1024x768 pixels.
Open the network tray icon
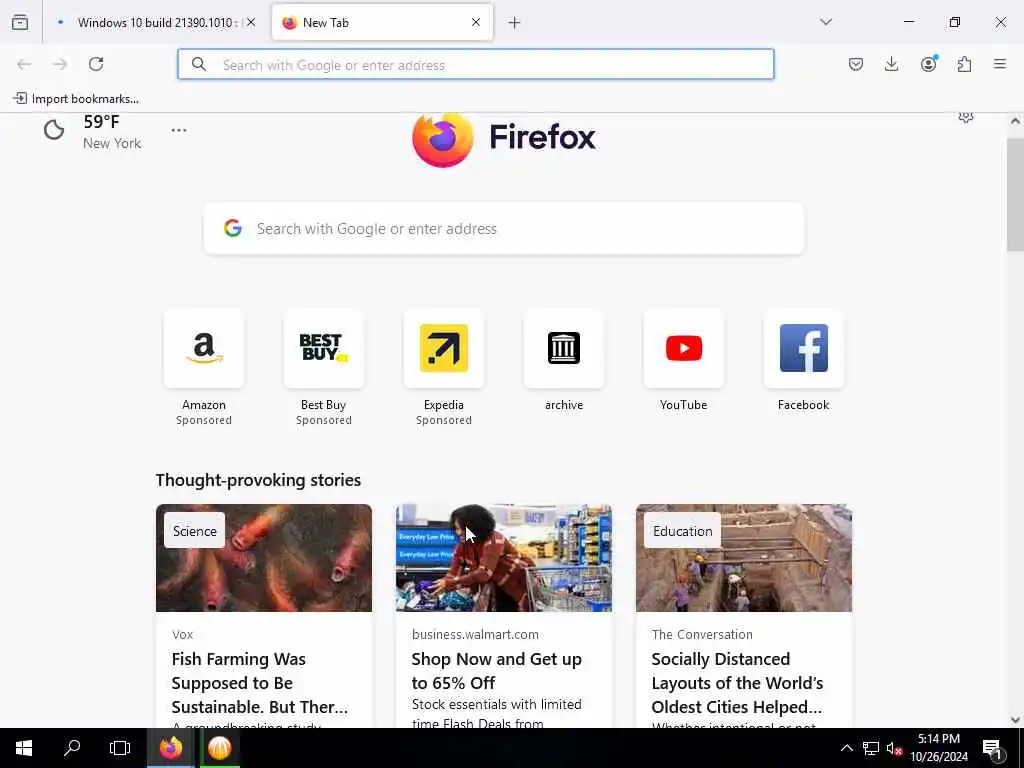pyautogui.click(x=871, y=748)
